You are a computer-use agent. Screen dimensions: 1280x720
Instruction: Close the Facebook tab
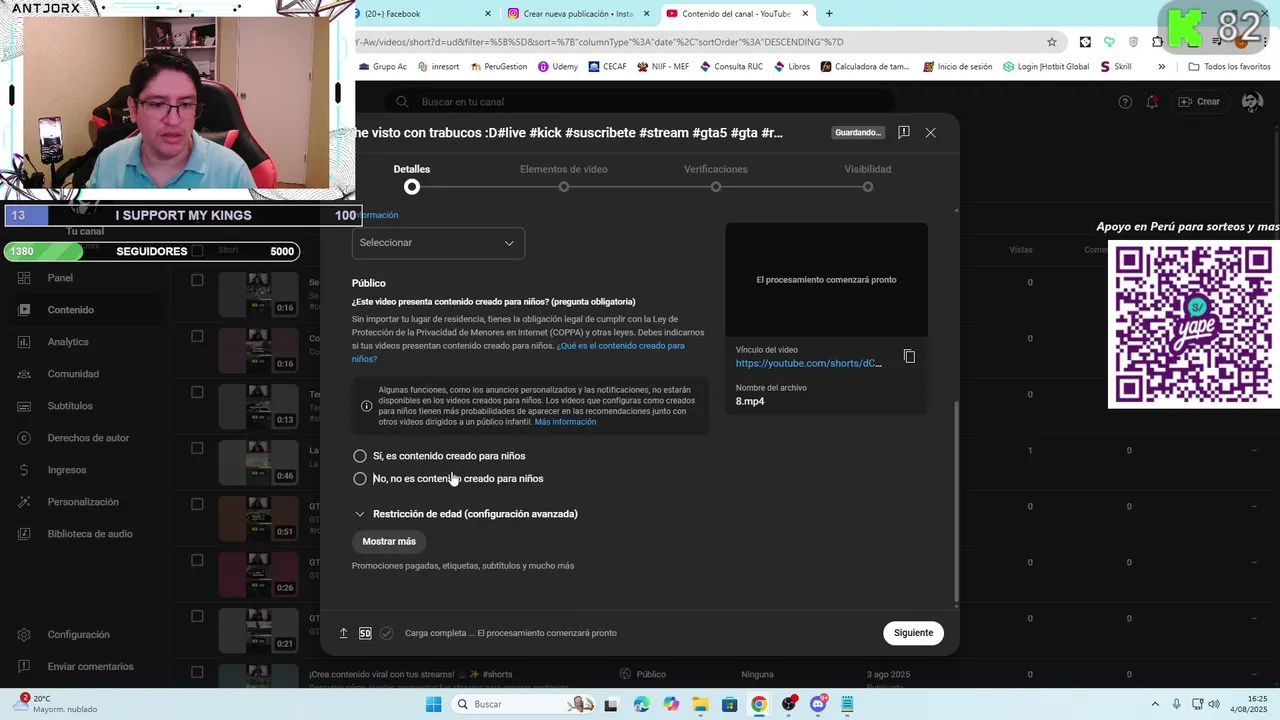[488, 14]
